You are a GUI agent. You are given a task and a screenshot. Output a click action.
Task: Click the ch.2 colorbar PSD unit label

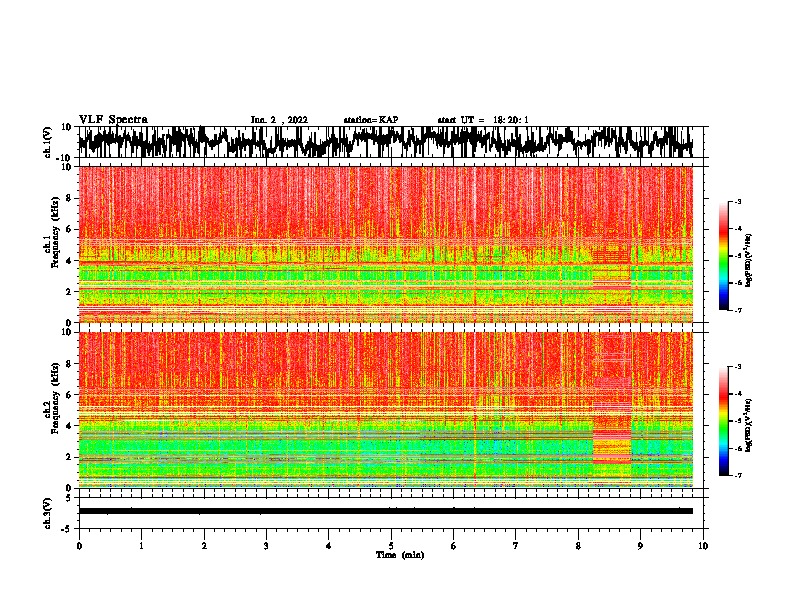click(749, 425)
